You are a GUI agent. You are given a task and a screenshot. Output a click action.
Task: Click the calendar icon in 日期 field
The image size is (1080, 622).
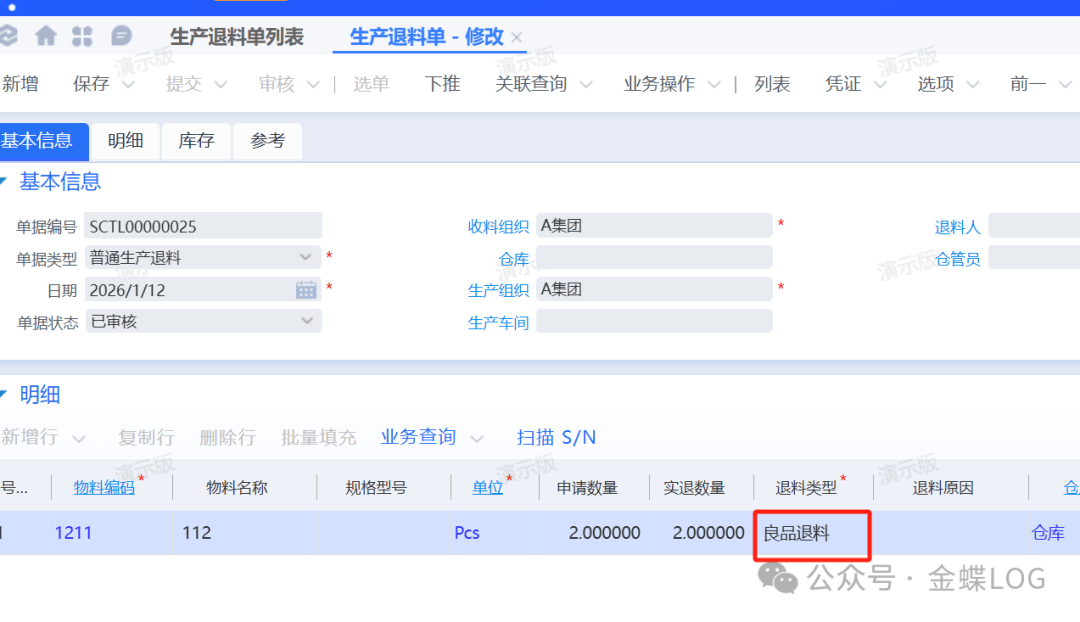click(306, 290)
